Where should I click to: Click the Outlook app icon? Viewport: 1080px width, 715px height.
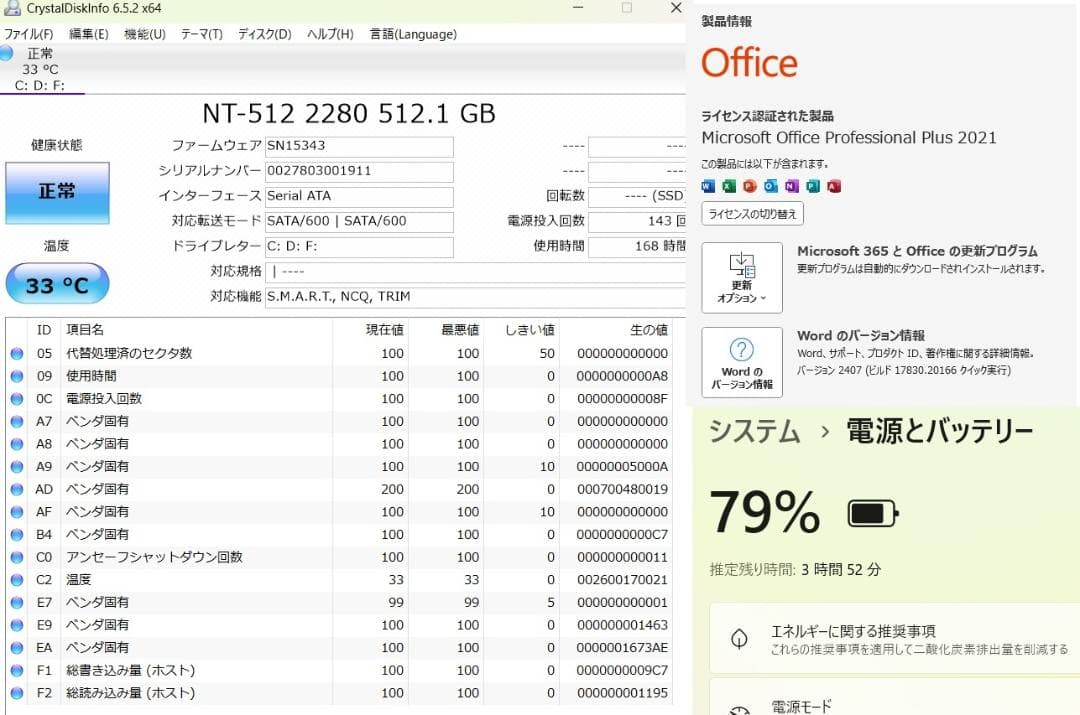pyautogui.click(x=771, y=186)
